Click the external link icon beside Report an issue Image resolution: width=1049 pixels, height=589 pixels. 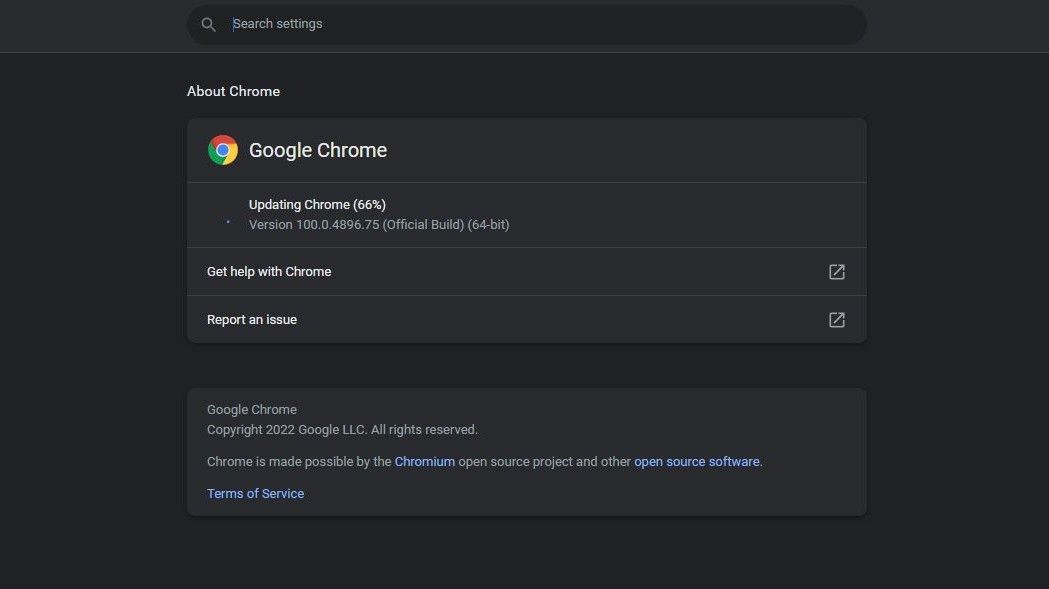point(836,319)
